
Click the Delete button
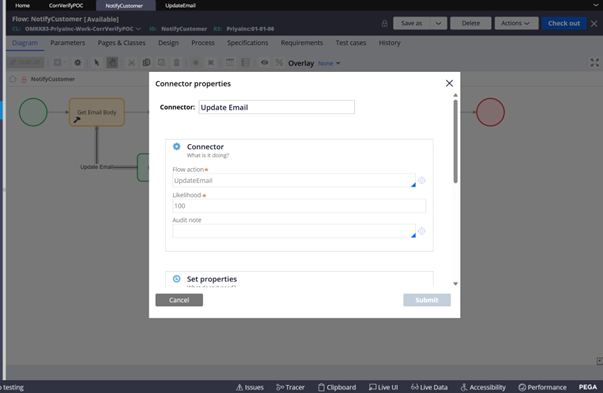[471, 23]
